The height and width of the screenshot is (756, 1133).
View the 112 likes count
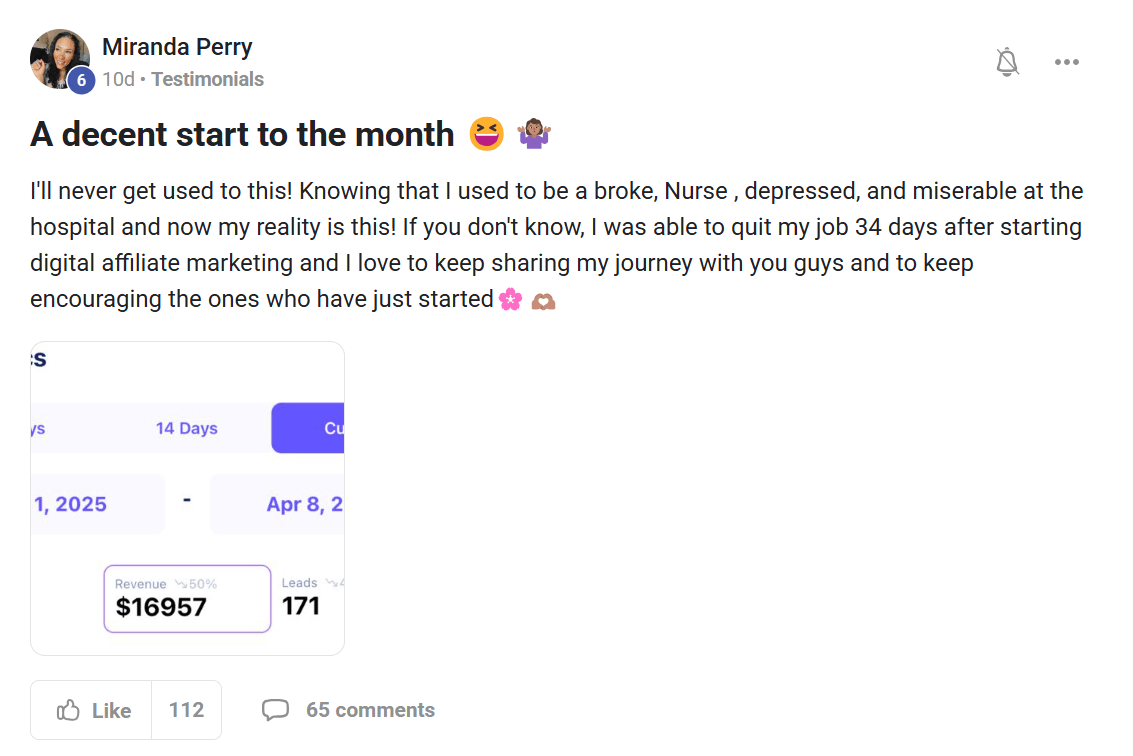pos(186,710)
